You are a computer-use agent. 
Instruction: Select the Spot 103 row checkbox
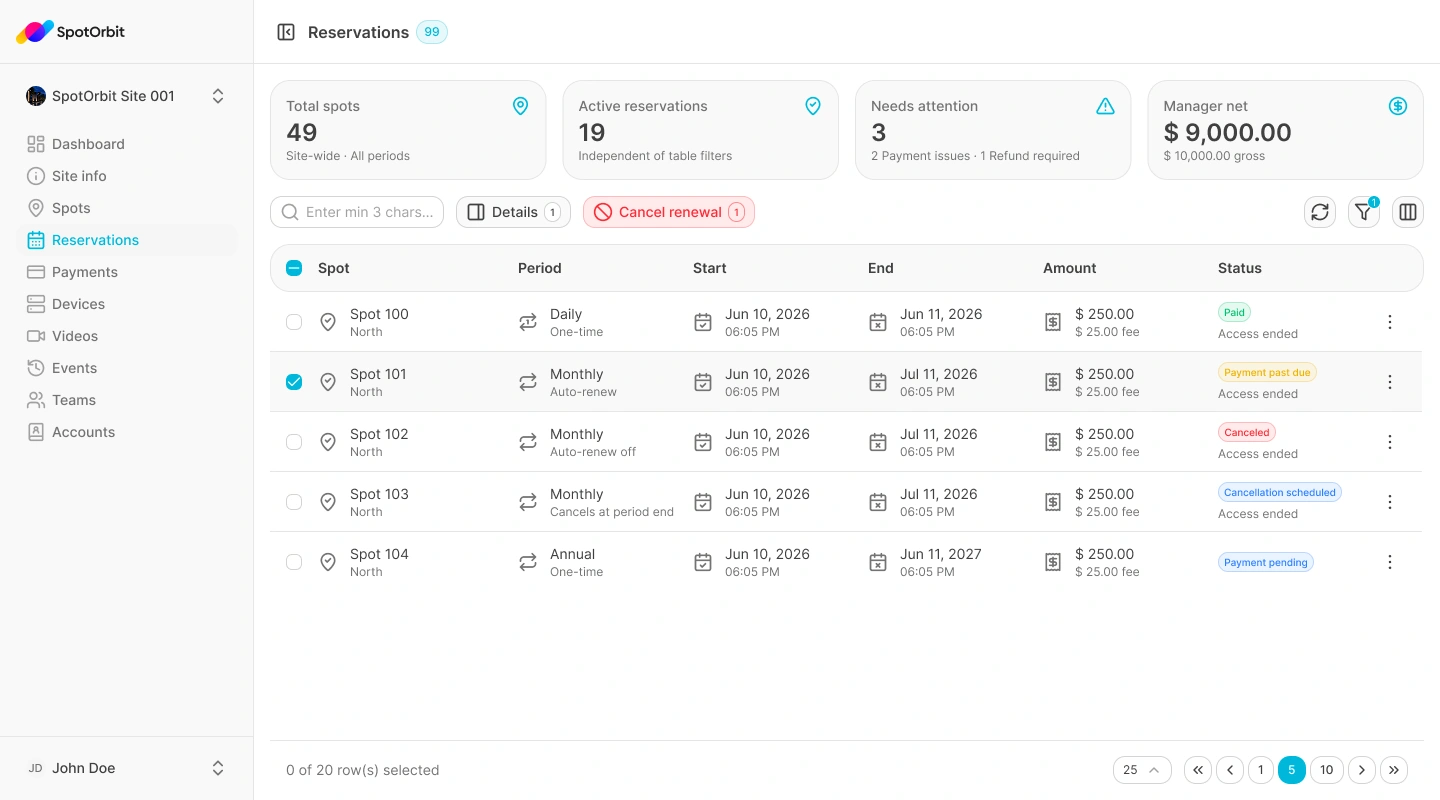point(294,502)
